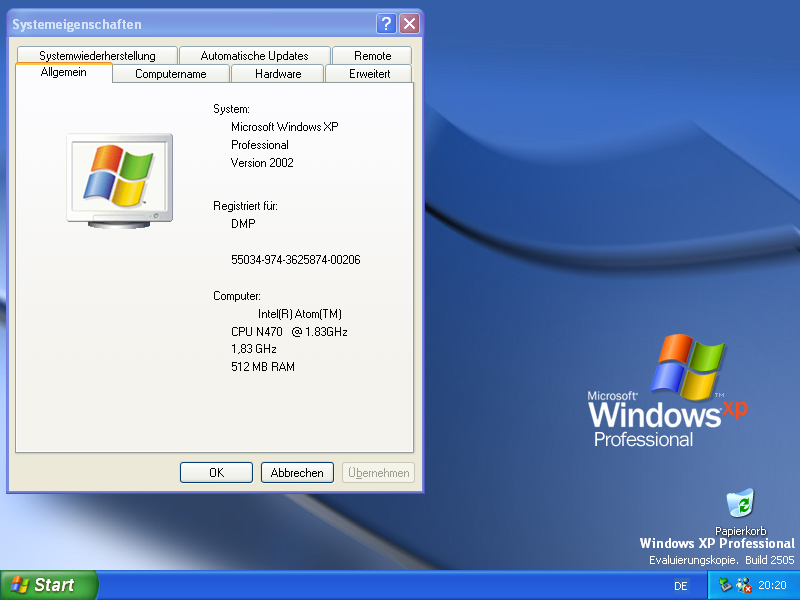Select the Allgemein tab
Image resolution: width=800 pixels, height=600 pixels.
[x=64, y=72]
